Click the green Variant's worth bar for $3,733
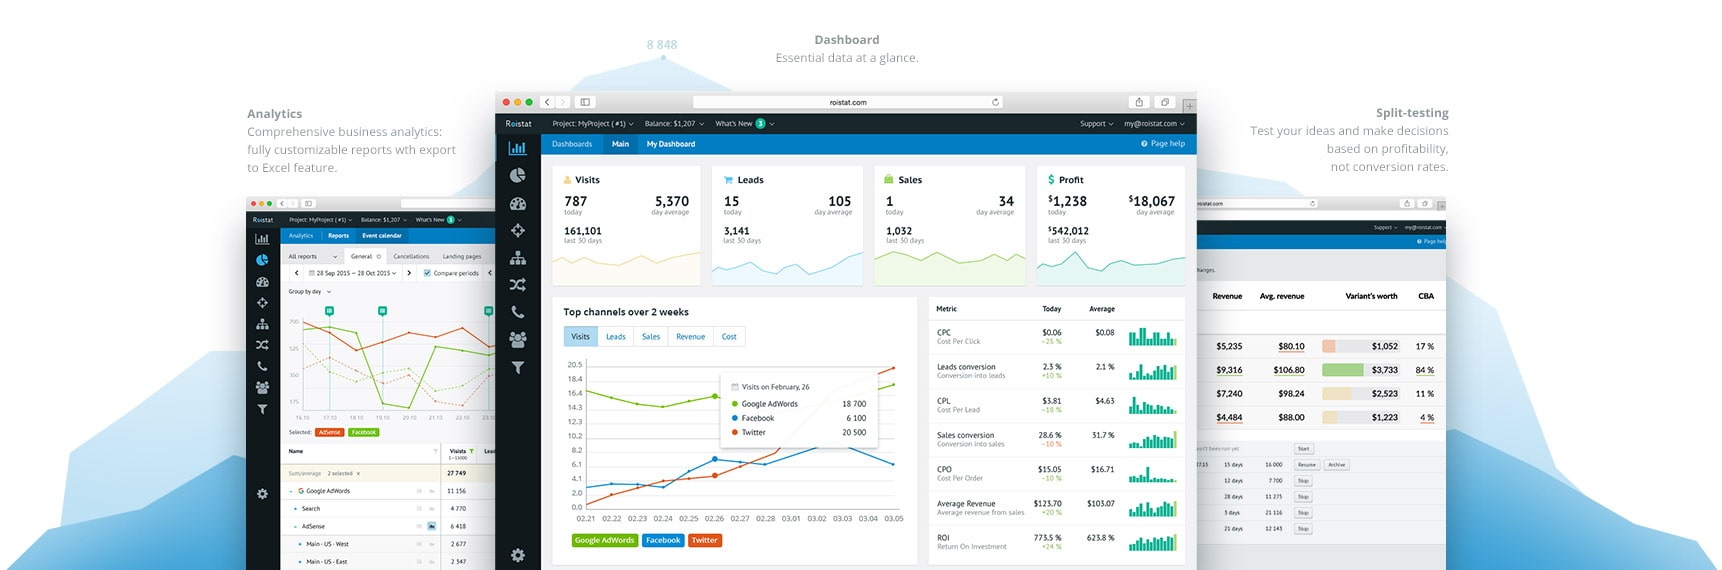1722x570 pixels. coord(1342,370)
